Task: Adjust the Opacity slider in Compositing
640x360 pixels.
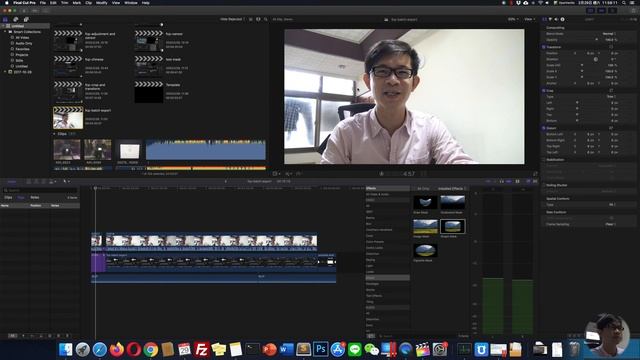Action: [597, 40]
